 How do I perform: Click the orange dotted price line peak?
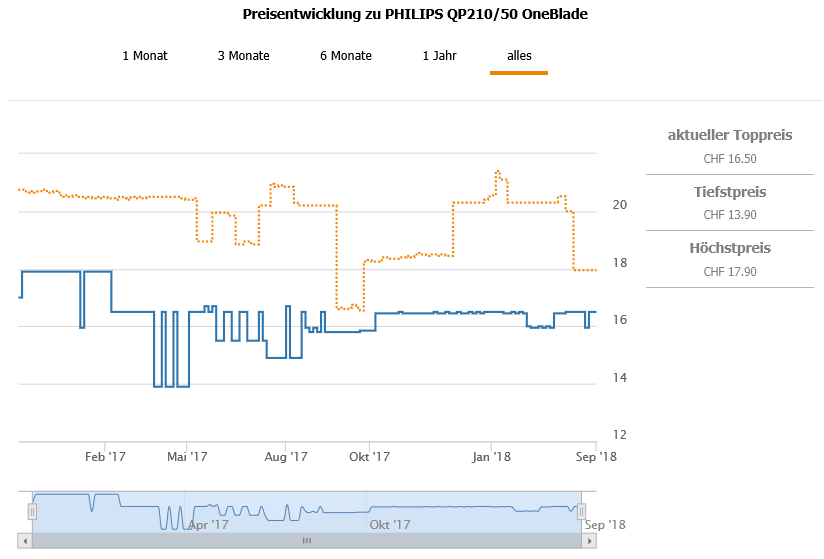coord(497,172)
